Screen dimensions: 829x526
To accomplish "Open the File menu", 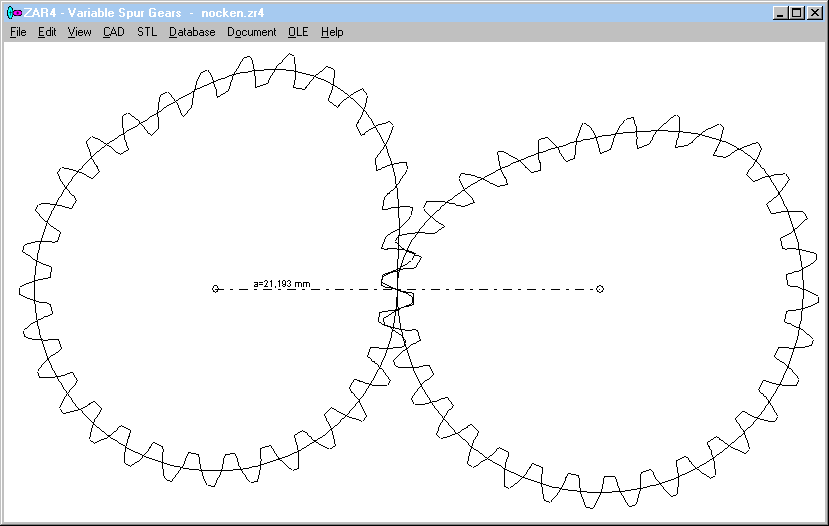I will tap(18, 32).
